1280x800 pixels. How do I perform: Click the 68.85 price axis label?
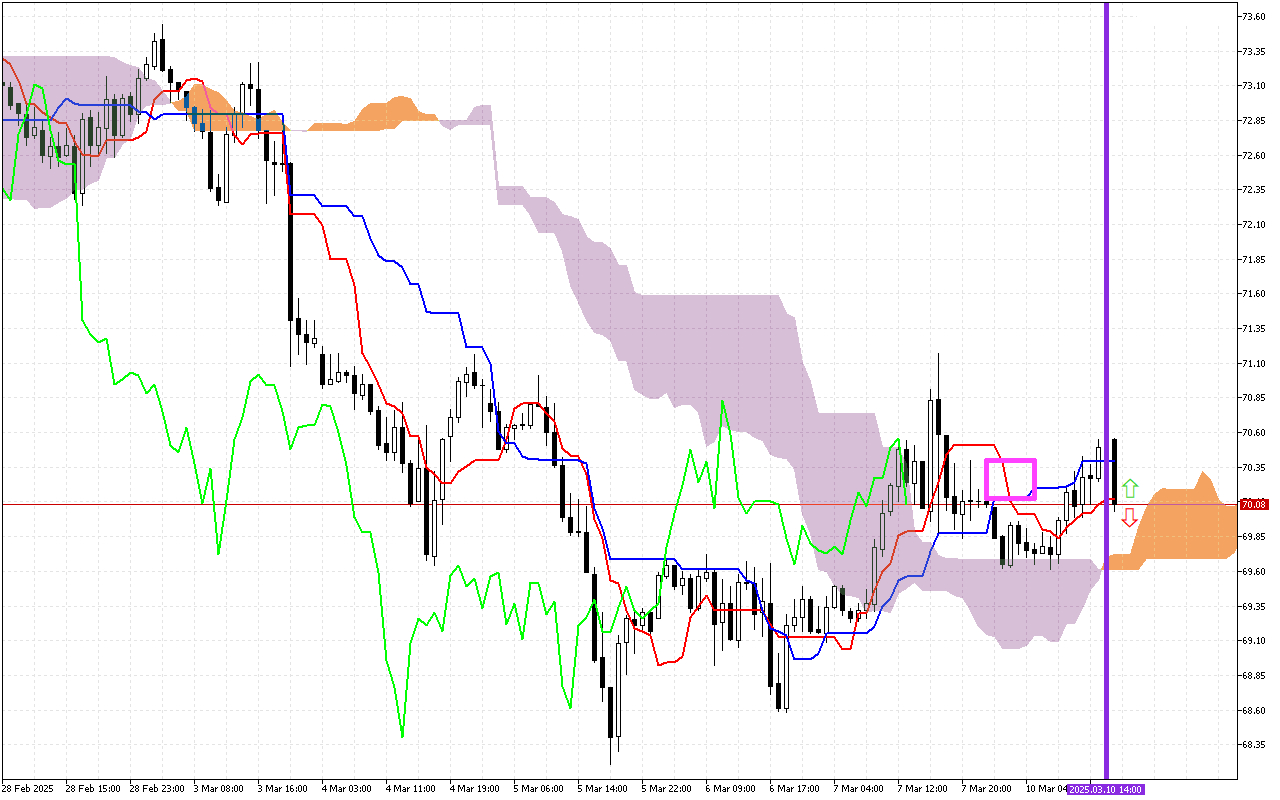coord(1254,676)
